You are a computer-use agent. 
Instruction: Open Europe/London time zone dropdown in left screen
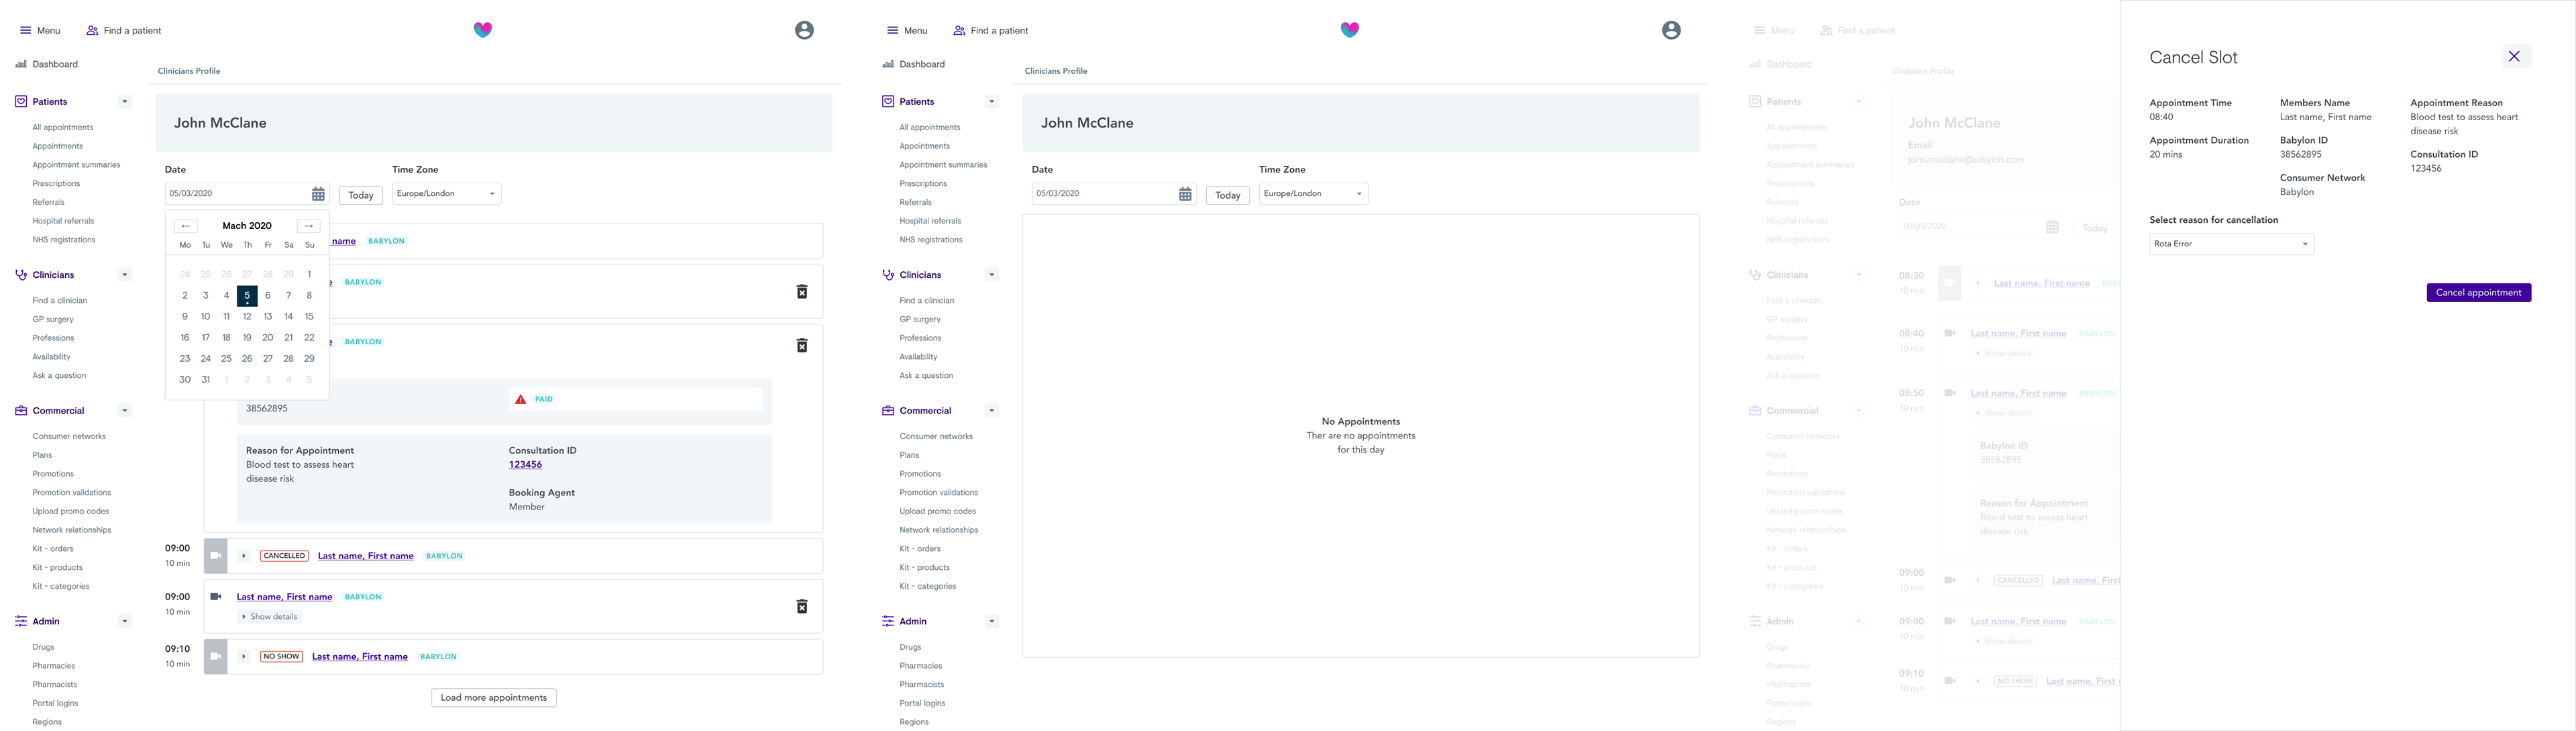pos(446,194)
